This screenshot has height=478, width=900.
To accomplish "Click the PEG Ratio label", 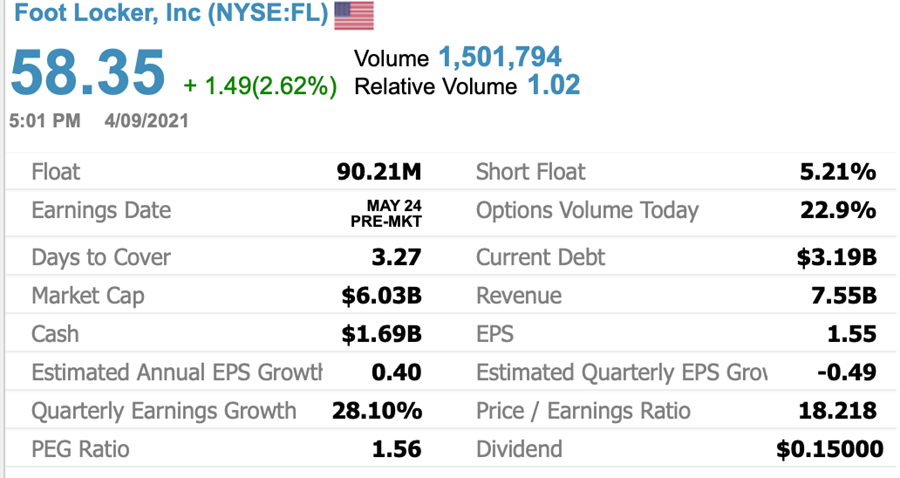I will pos(80,449).
